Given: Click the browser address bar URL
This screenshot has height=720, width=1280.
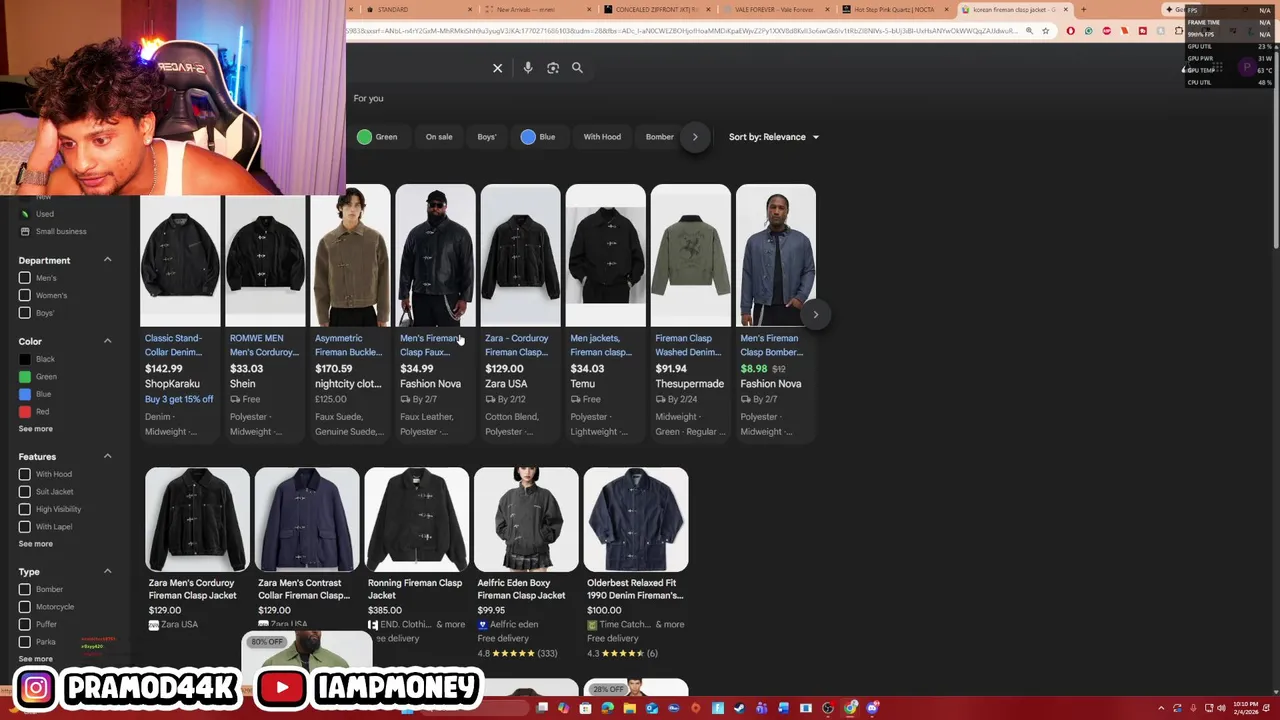Looking at the screenshot, I should [680, 31].
